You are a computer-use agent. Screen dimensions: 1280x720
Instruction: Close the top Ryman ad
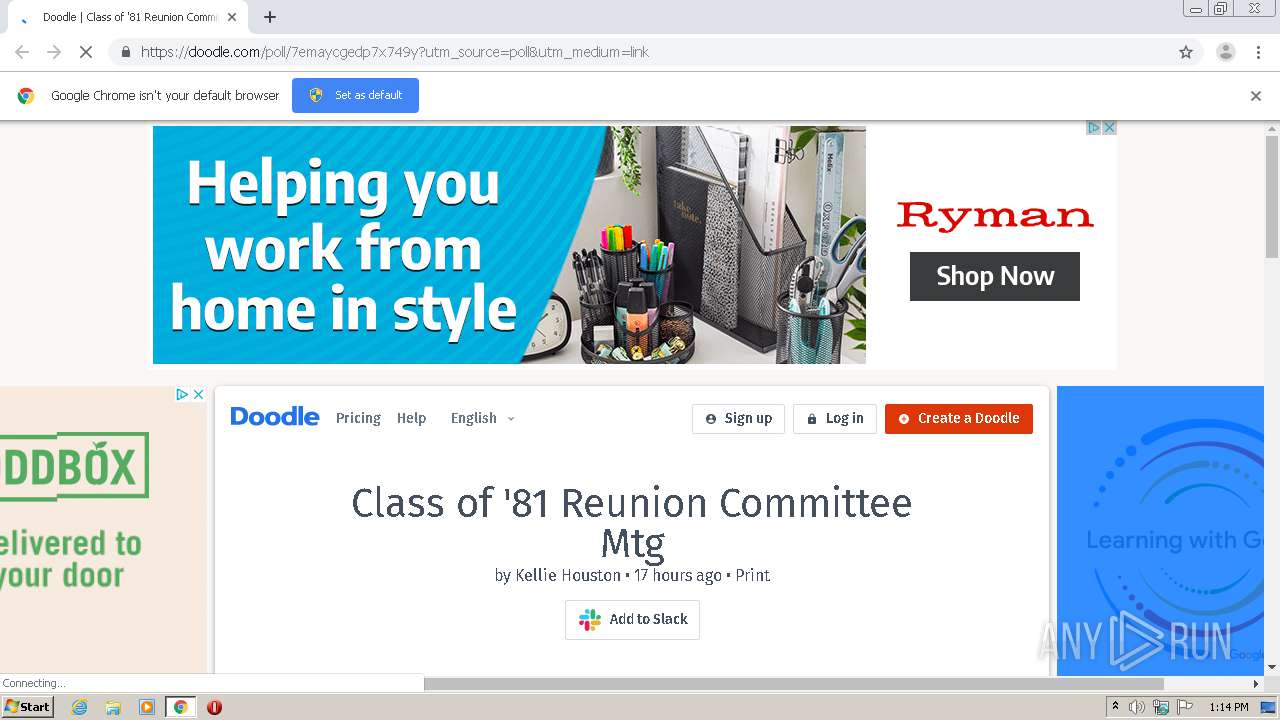1109,128
